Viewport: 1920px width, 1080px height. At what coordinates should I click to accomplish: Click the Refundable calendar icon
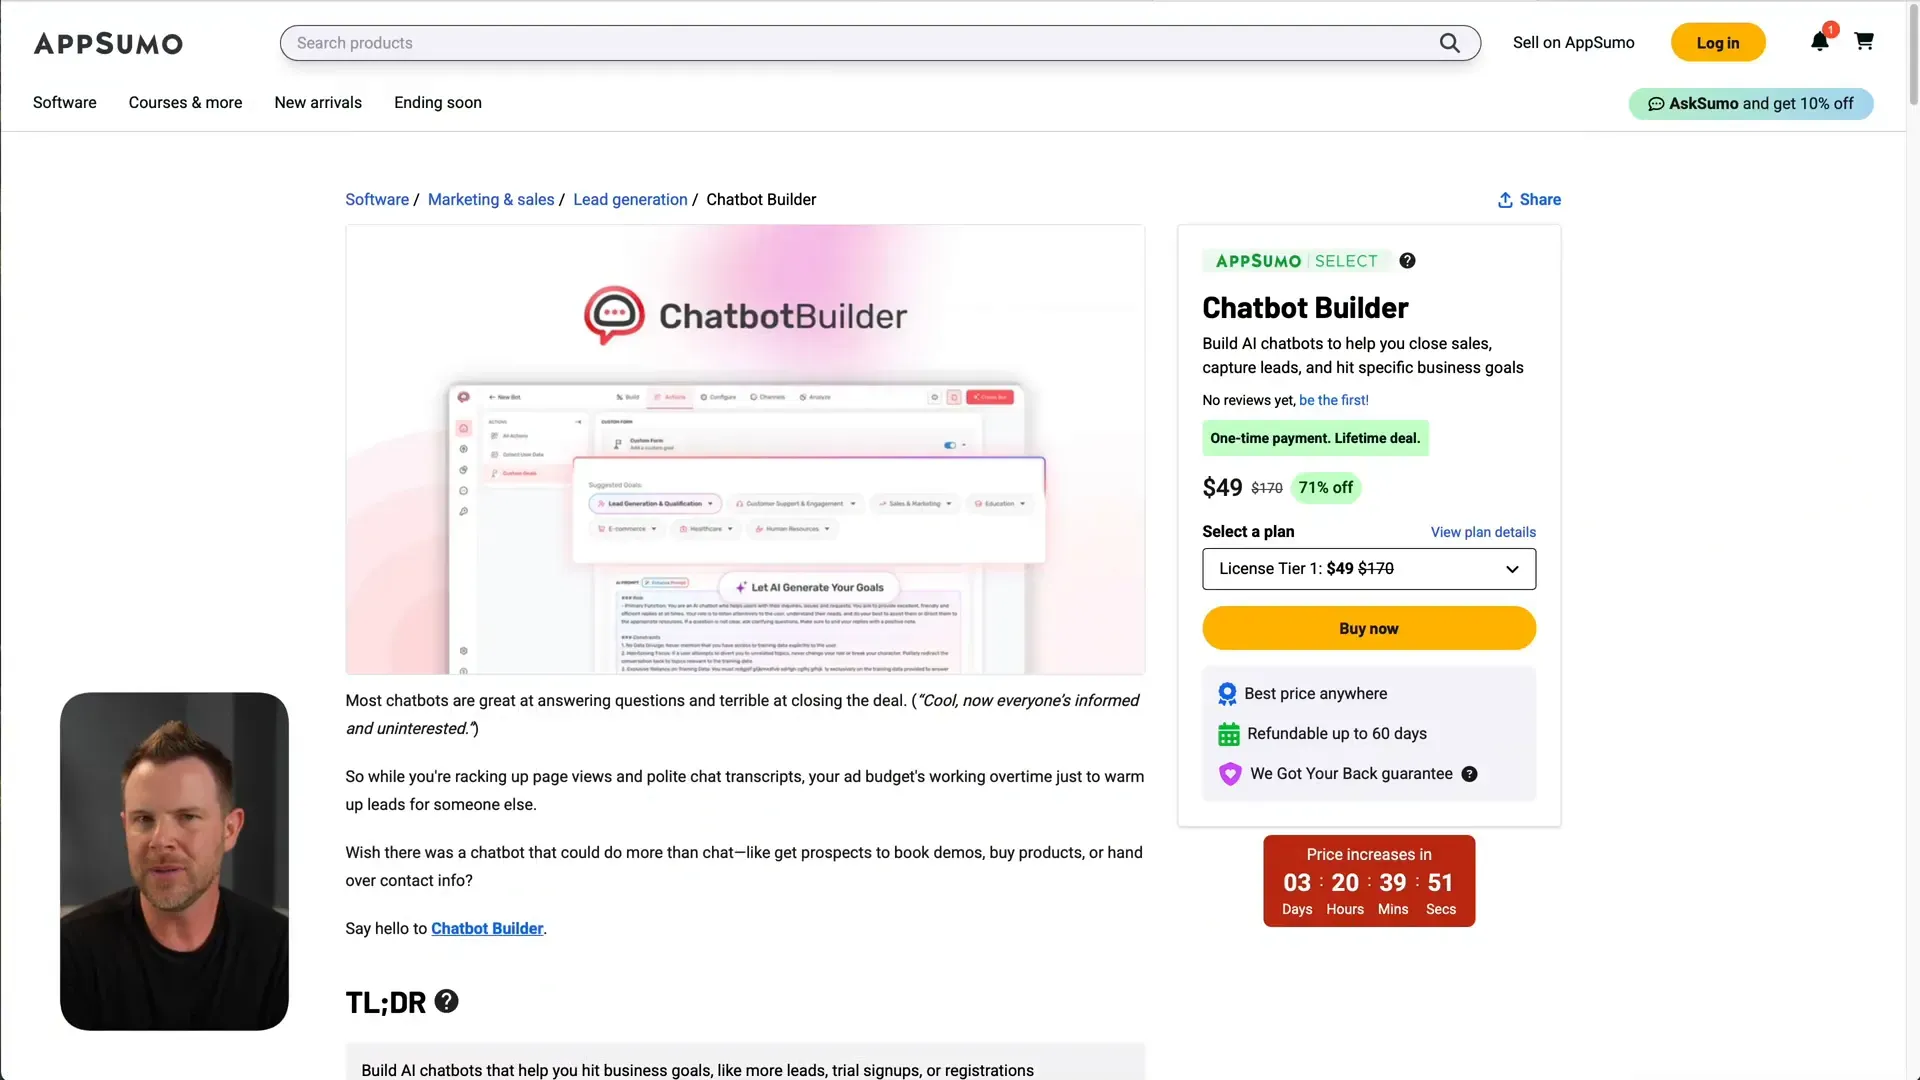pyautogui.click(x=1229, y=734)
